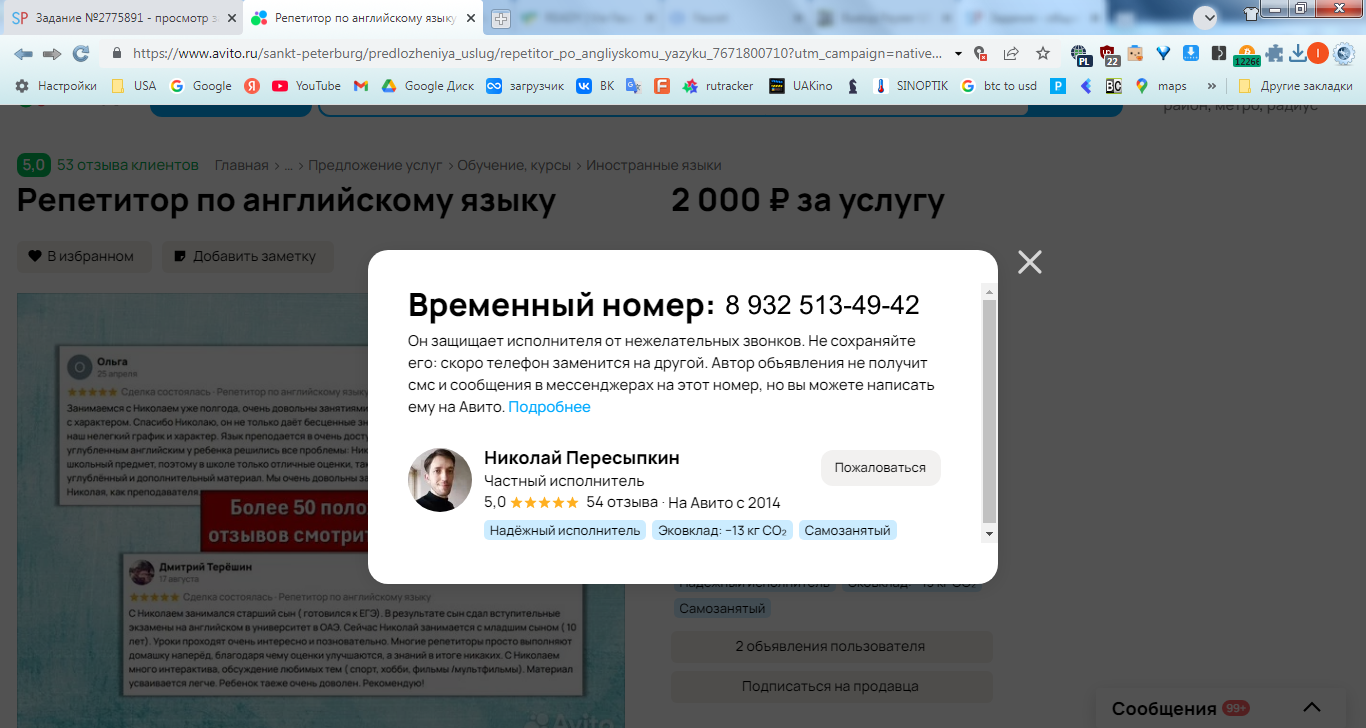Open the tab search dropdown chevron

coord(1205,16)
